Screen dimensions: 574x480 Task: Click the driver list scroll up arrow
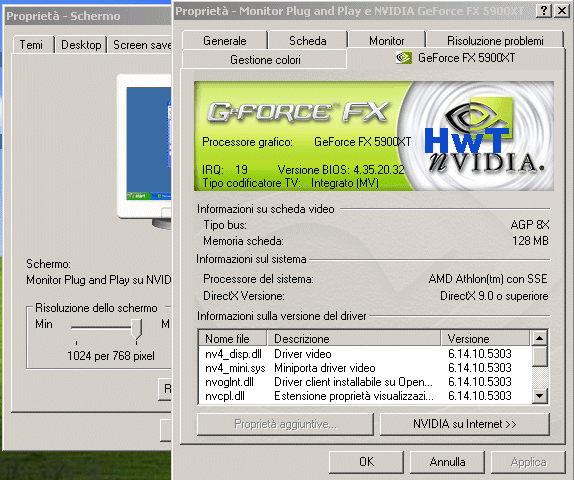(539, 338)
